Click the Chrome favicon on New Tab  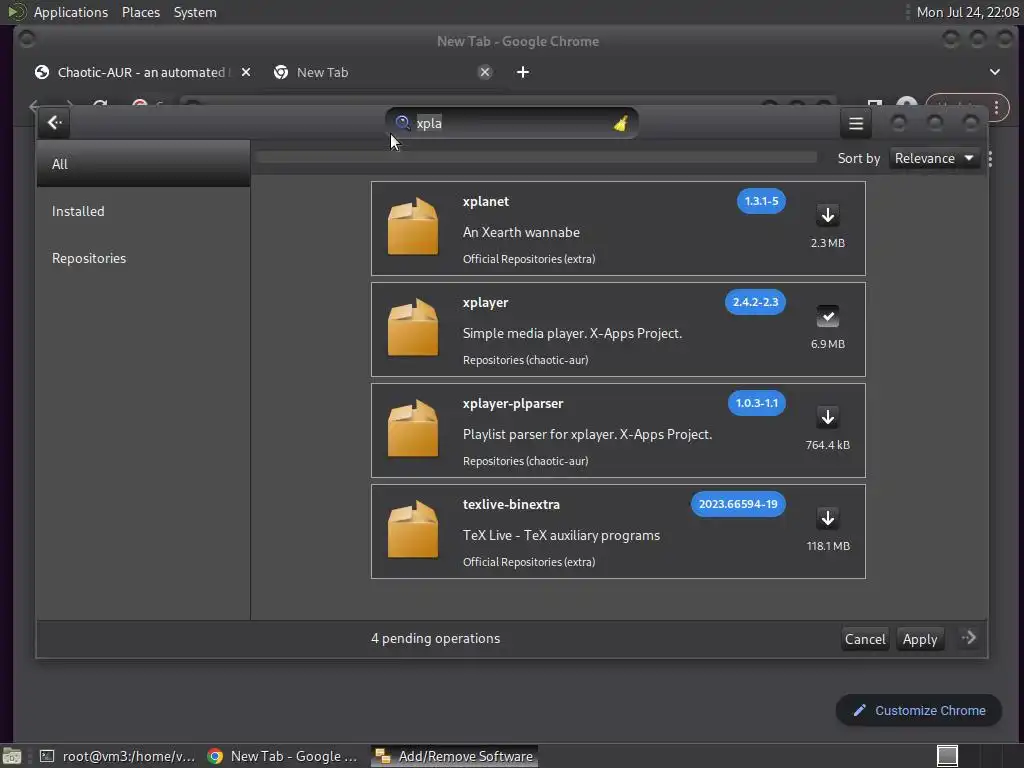tap(281, 72)
